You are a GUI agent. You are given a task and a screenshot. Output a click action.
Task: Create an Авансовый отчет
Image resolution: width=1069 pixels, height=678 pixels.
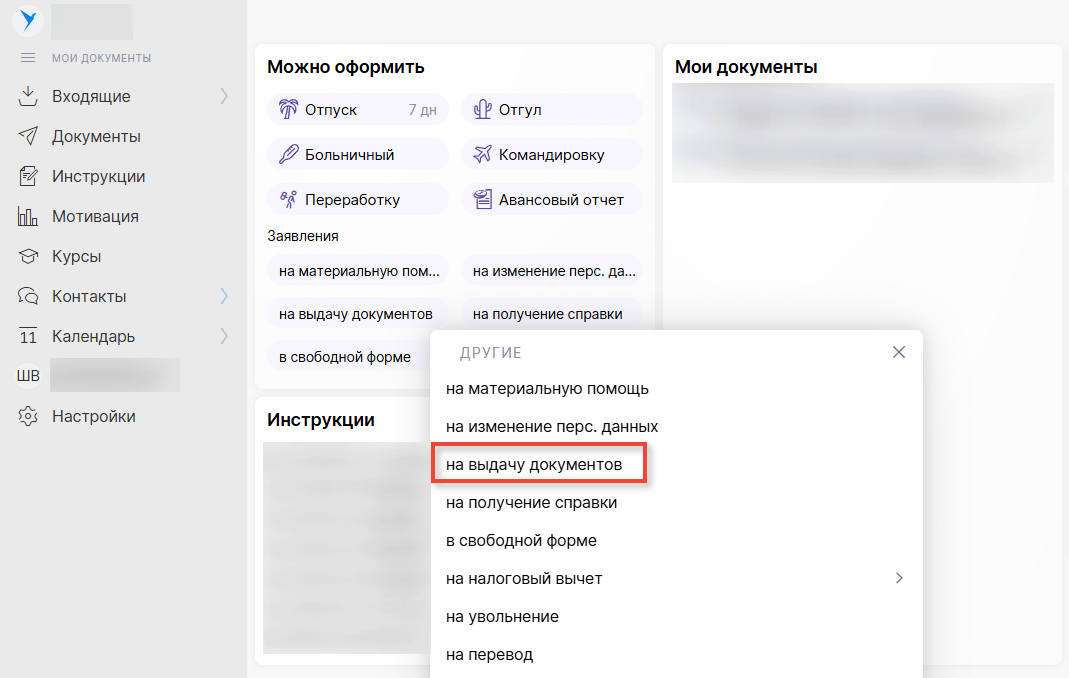tap(551, 200)
